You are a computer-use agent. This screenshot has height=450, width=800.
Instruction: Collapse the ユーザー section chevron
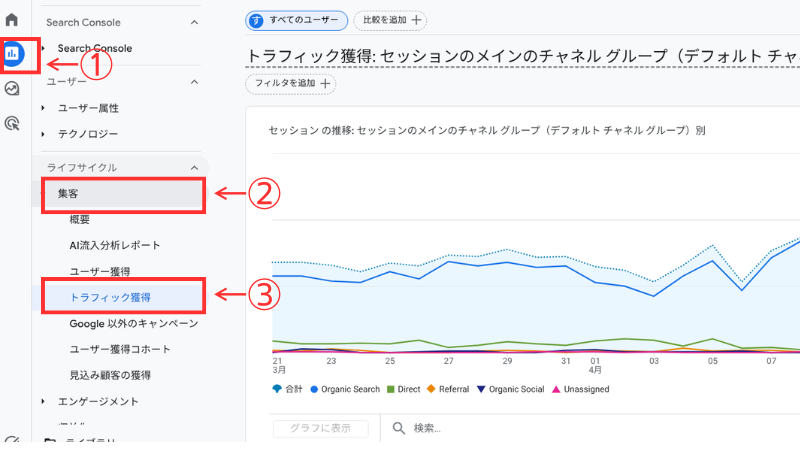click(194, 81)
